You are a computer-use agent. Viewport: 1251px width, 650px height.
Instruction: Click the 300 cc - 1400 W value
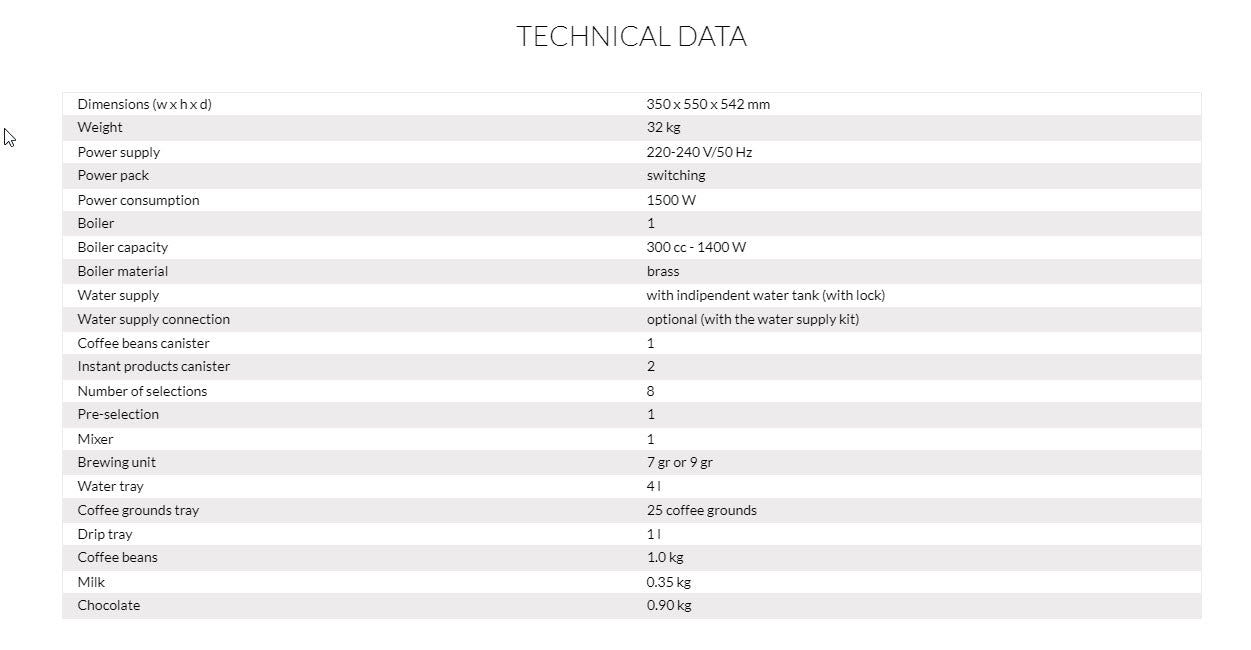click(x=696, y=247)
